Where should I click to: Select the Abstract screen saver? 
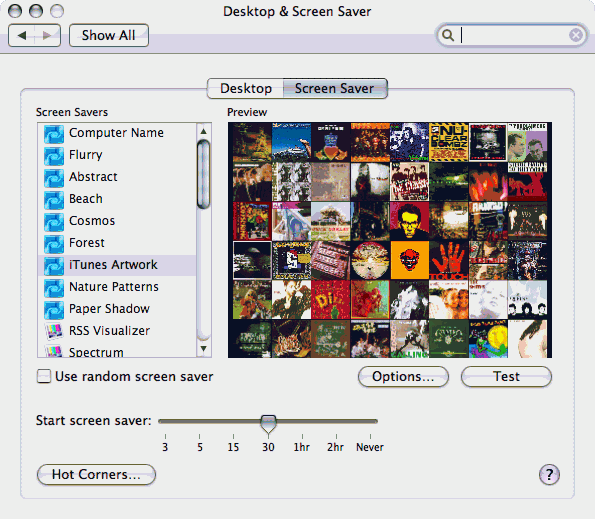click(117, 178)
